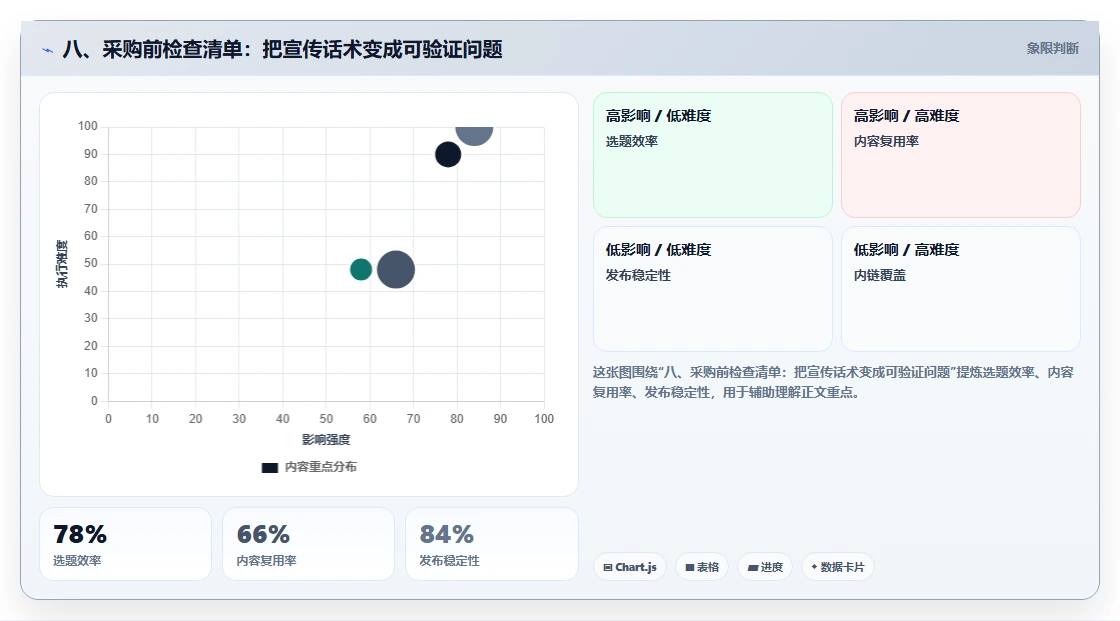Screen dimensions: 1120x621
Task: Click the 100 label on x-axis
Action: (x=544, y=419)
